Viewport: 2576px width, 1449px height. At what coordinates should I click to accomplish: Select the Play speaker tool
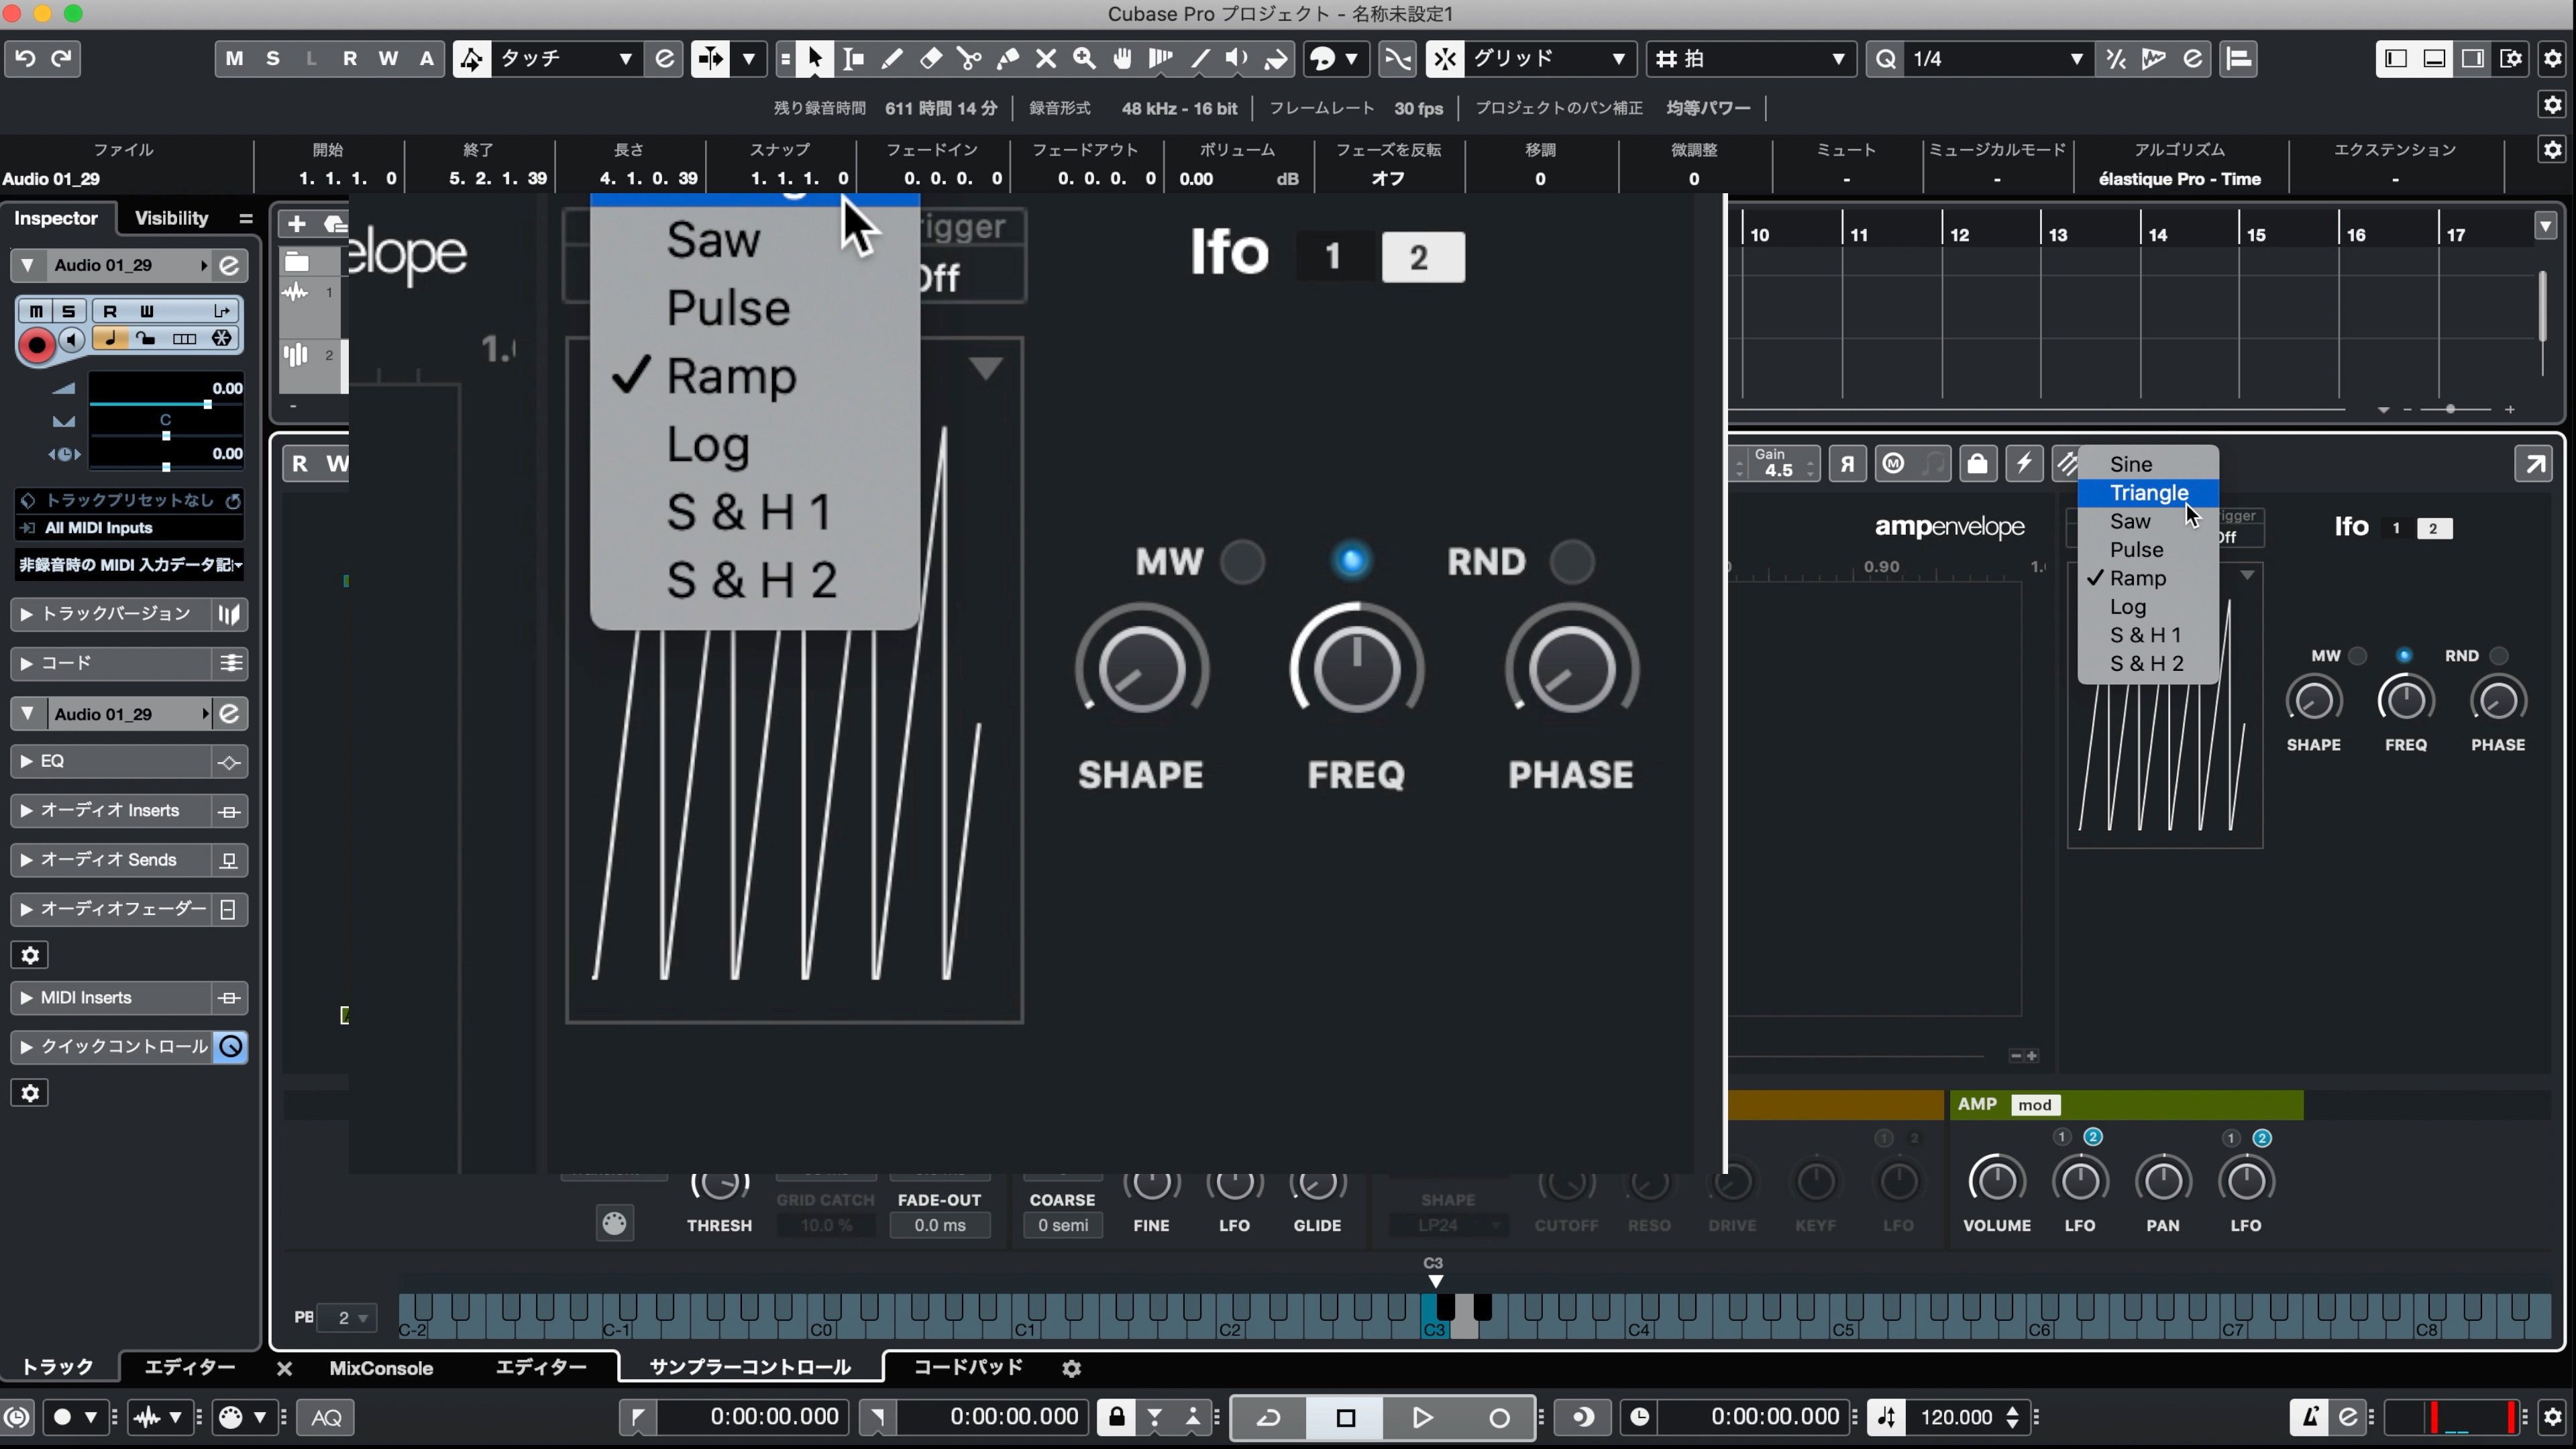1237,59
